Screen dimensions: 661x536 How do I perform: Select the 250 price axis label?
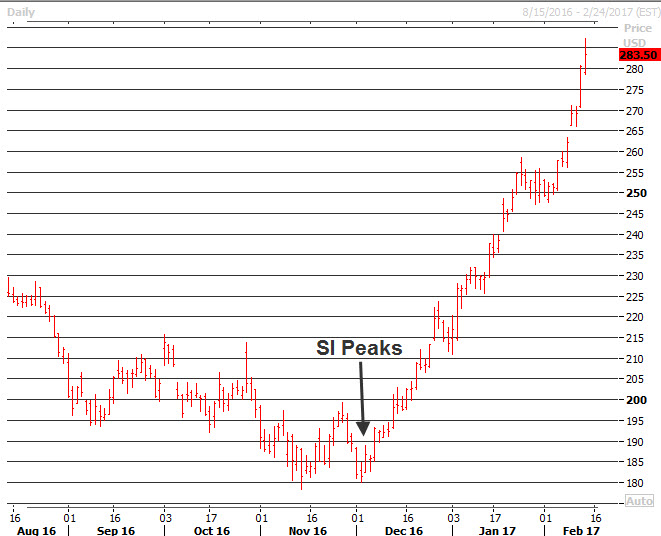pos(636,193)
